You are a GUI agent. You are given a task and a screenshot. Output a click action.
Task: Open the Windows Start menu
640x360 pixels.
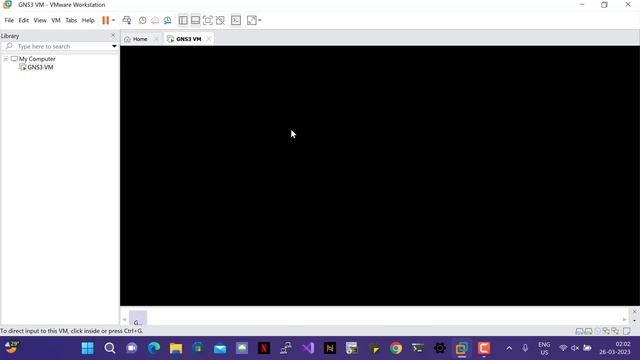(87, 348)
